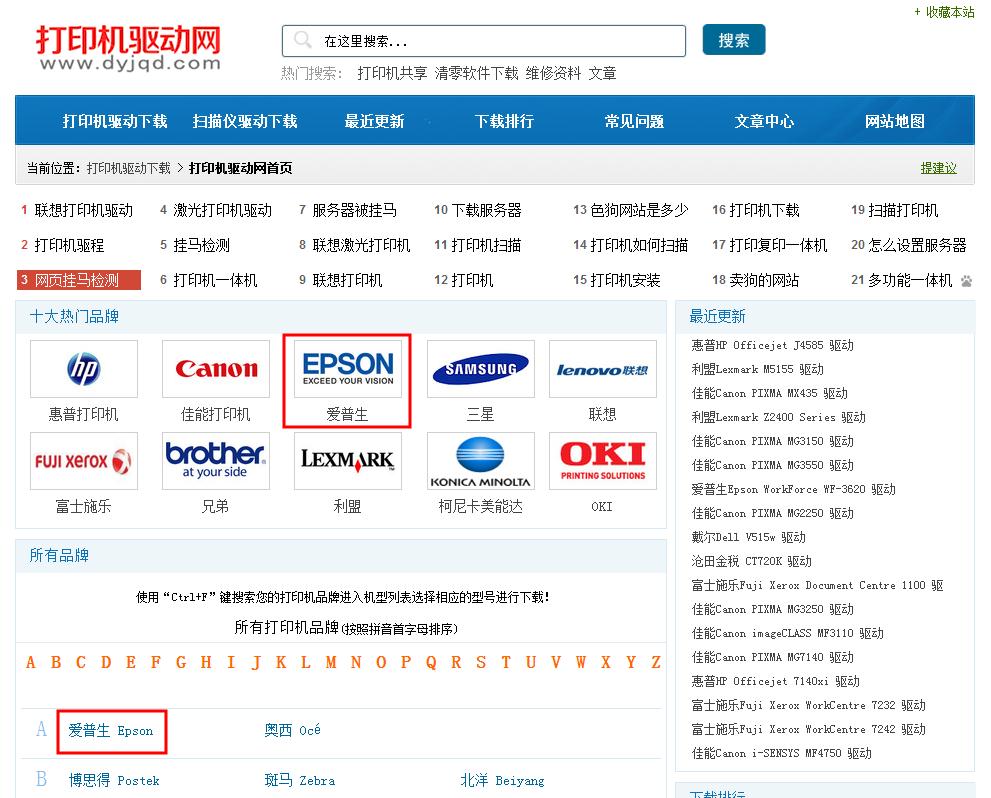Jump to letter L in alphabet index
The image size is (991, 798).
point(306,662)
